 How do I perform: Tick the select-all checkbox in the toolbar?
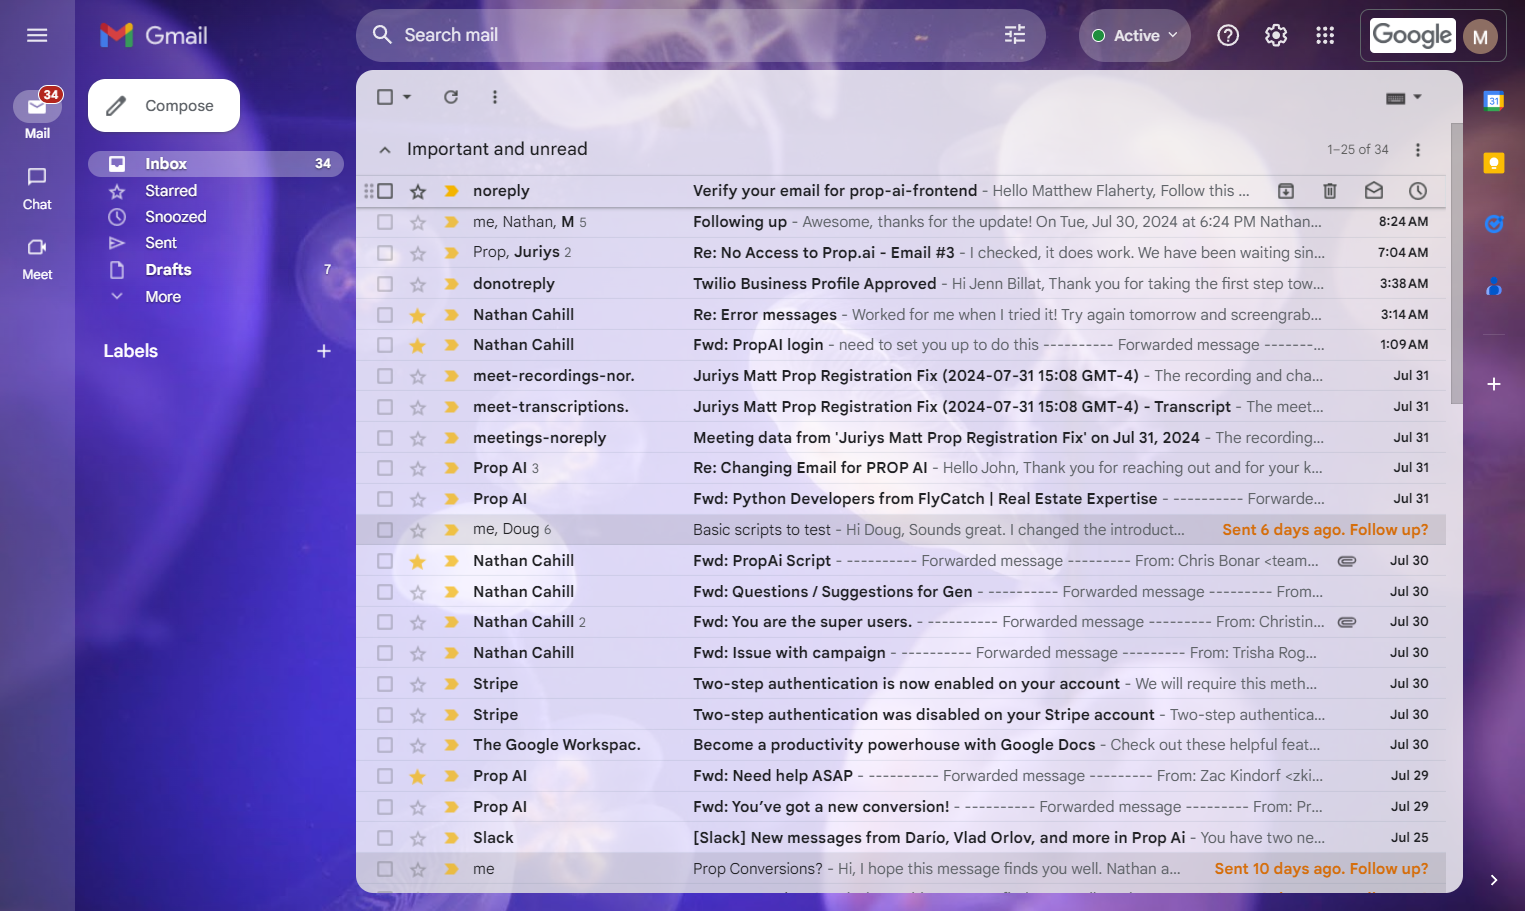point(385,97)
